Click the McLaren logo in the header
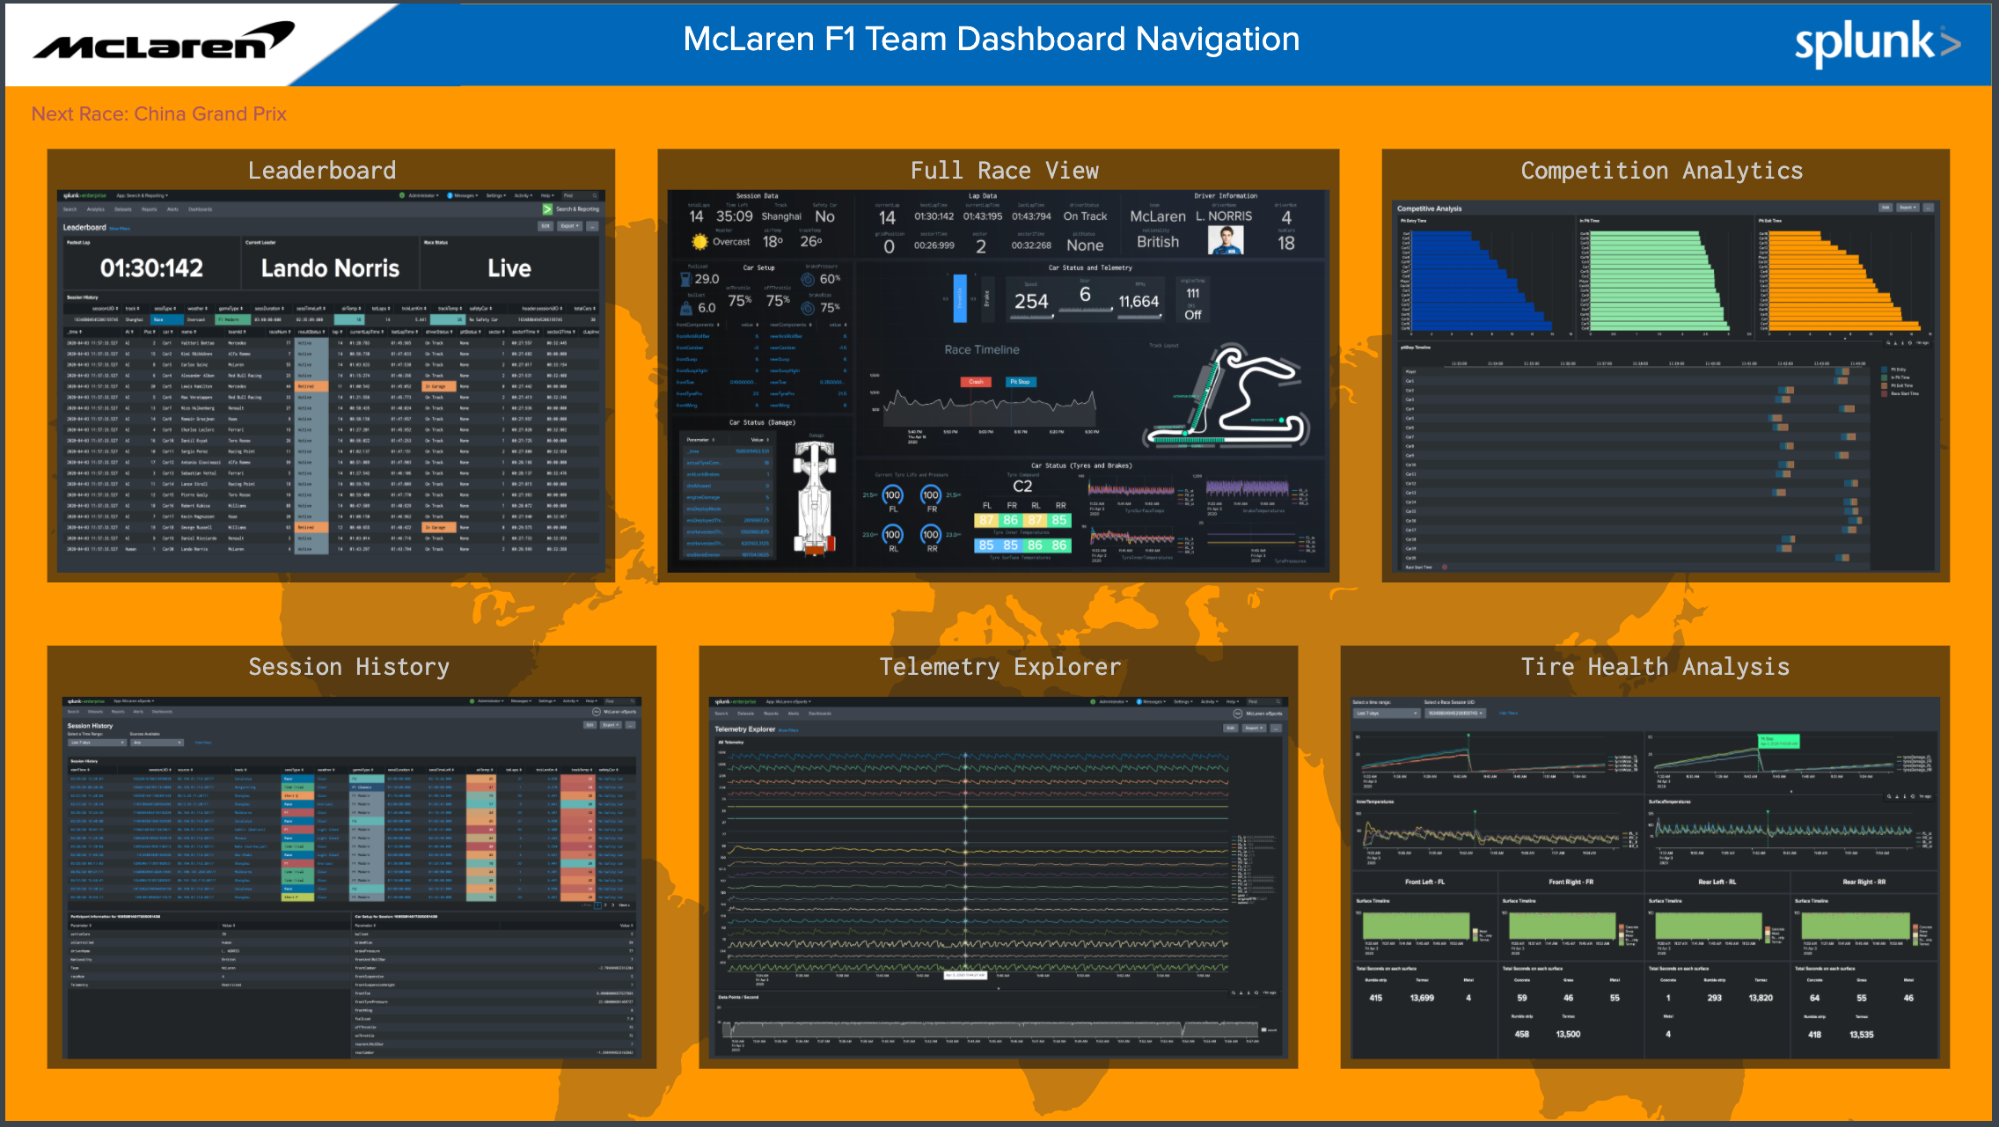1999x1128 pixels. point(164,41)
